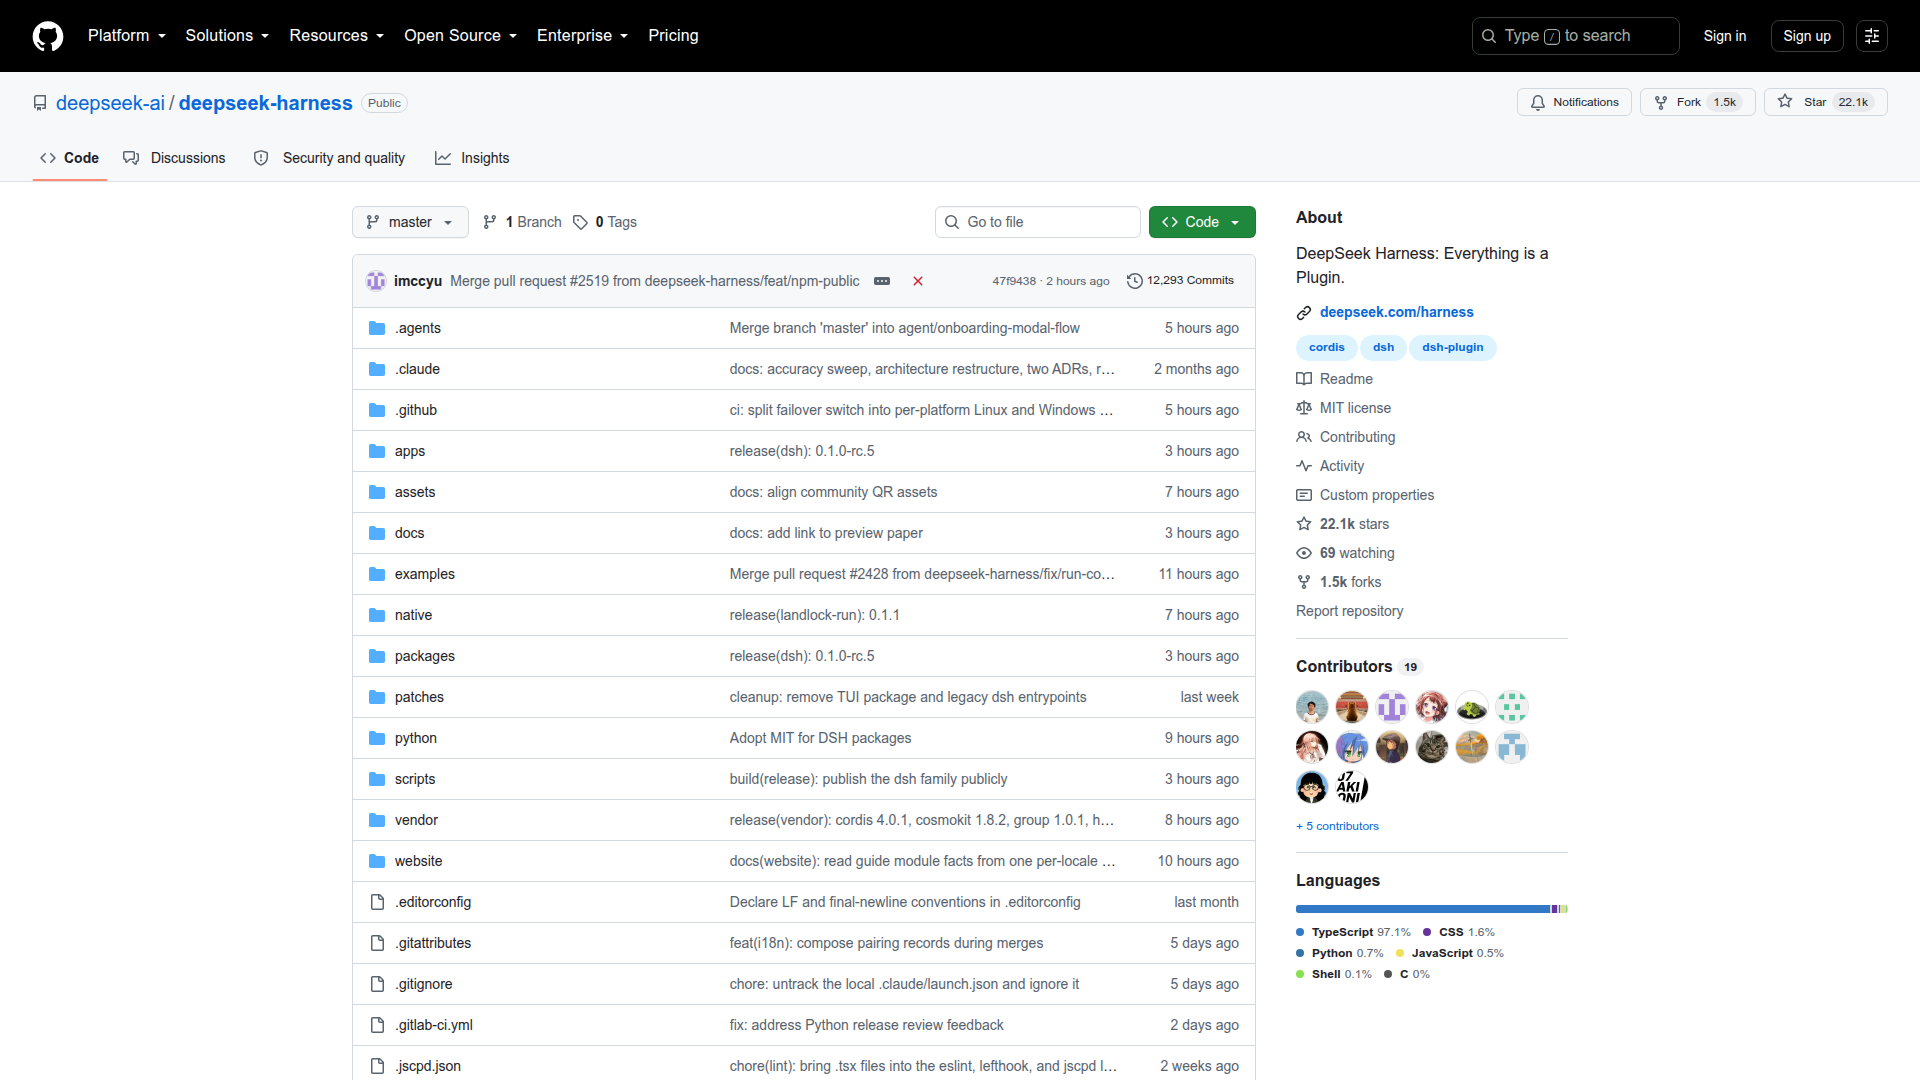Focus the Go to file input
Image resolution: width=1920 pixels, height=1080 pixels.
click(x=1038, y=222)
